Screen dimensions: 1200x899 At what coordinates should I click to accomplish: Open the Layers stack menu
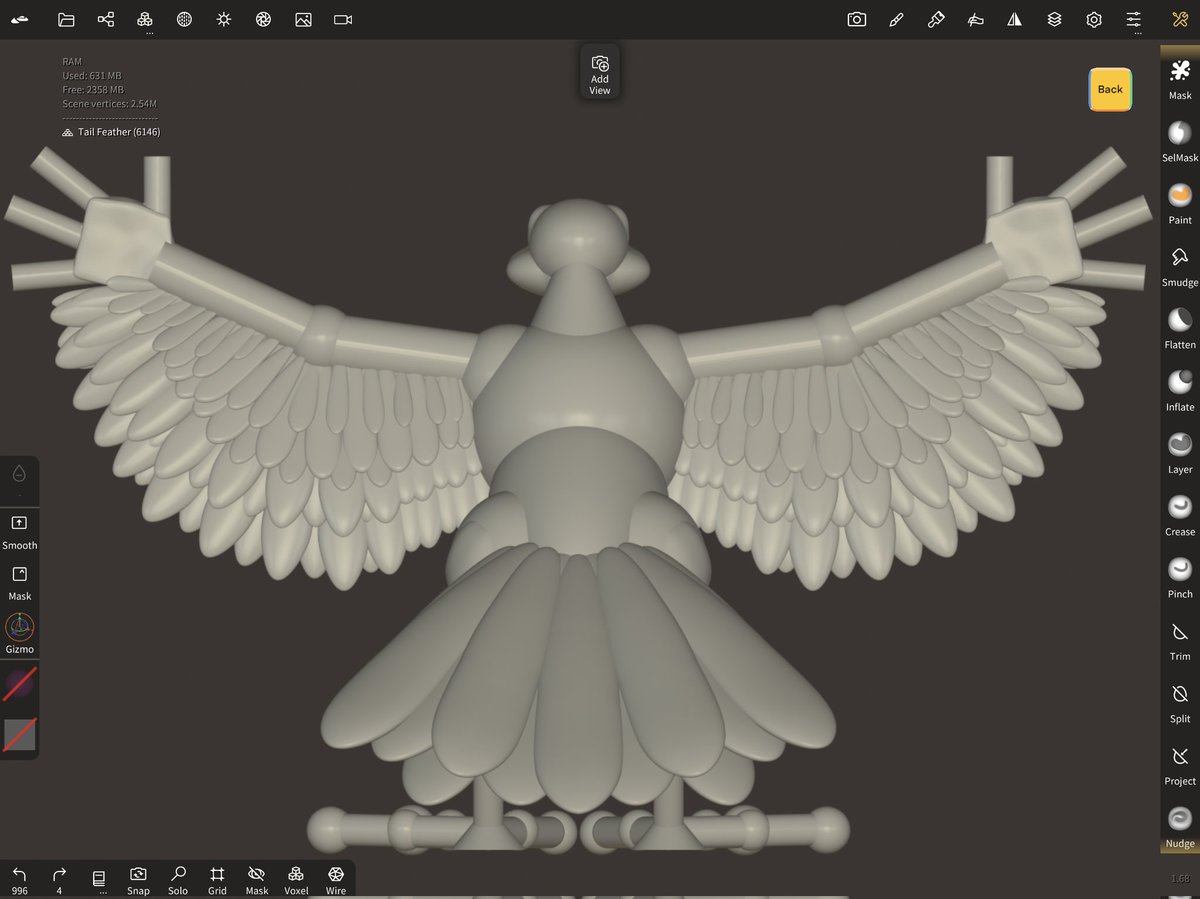(1055, 19)
